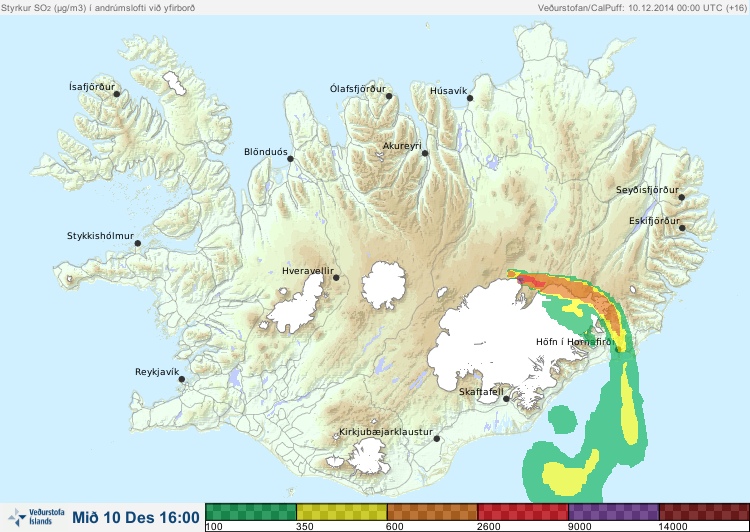Click the 'Ólafsfjörður' label
The height and width of the screenshot is (532, 750).
(358, 89)
